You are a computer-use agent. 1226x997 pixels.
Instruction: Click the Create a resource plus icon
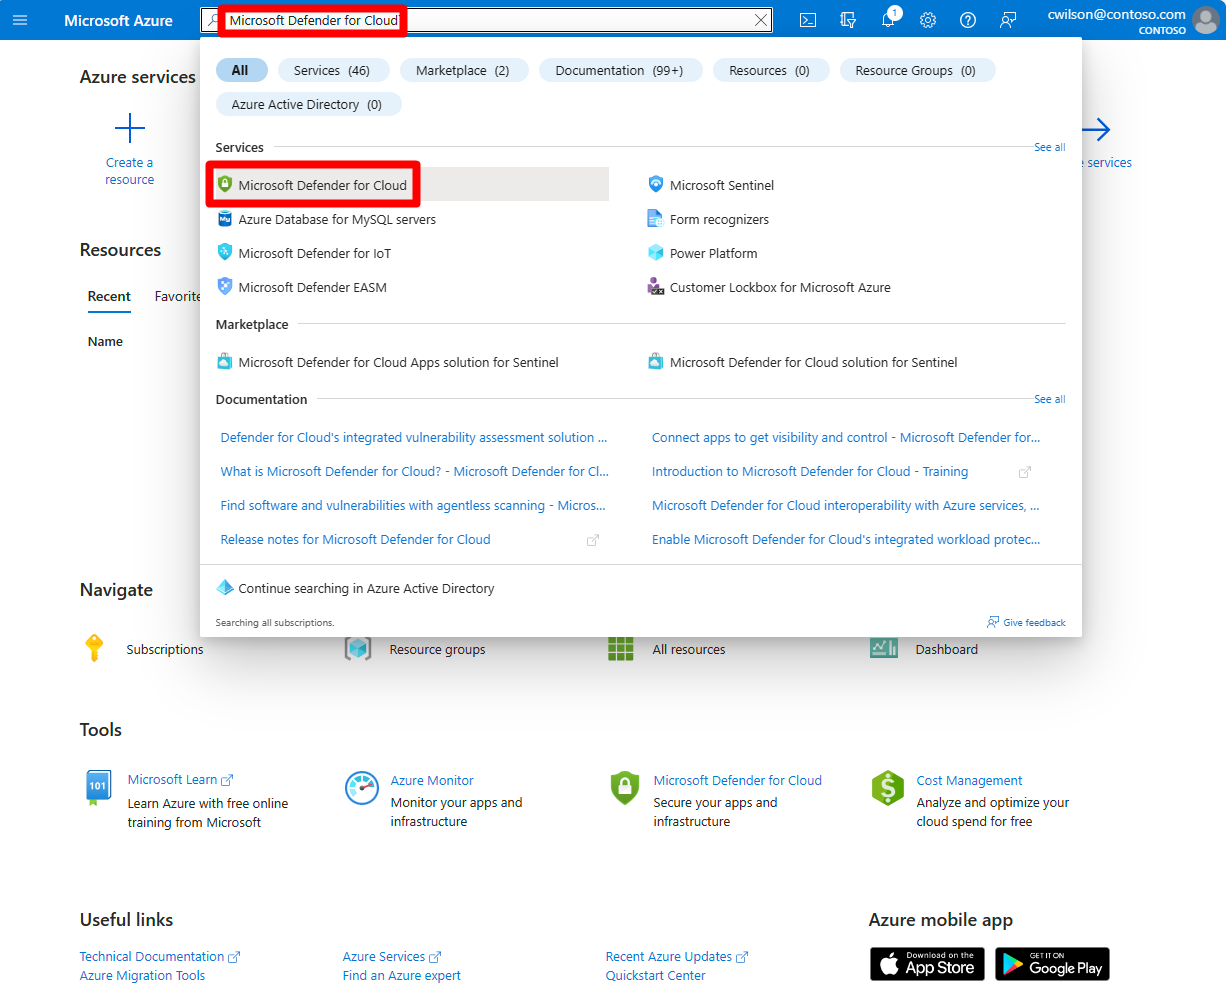(130, 128)
